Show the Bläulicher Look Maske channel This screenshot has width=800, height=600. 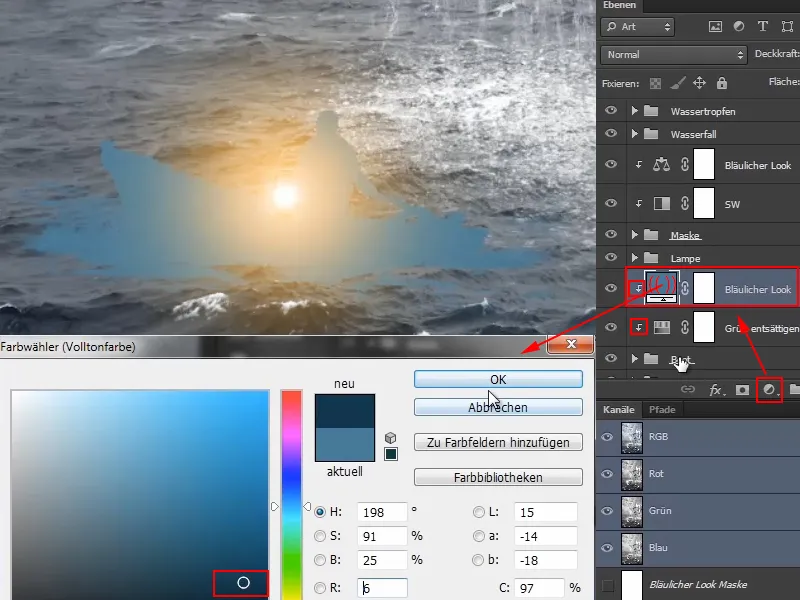pyautogui.click(x=607, y=585)
